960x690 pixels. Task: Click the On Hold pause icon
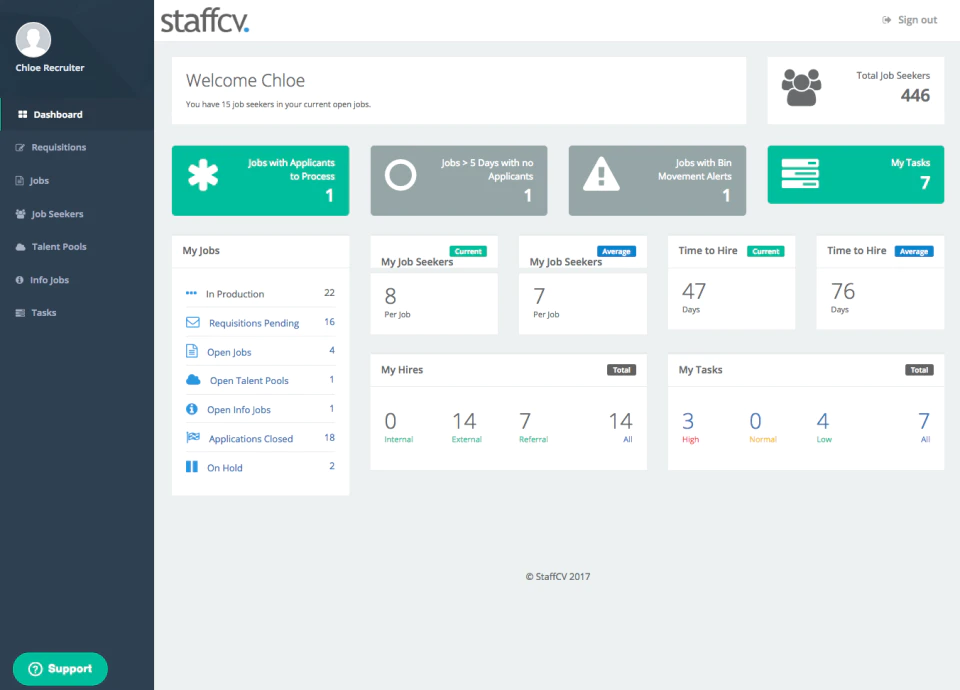click(192, 467)
